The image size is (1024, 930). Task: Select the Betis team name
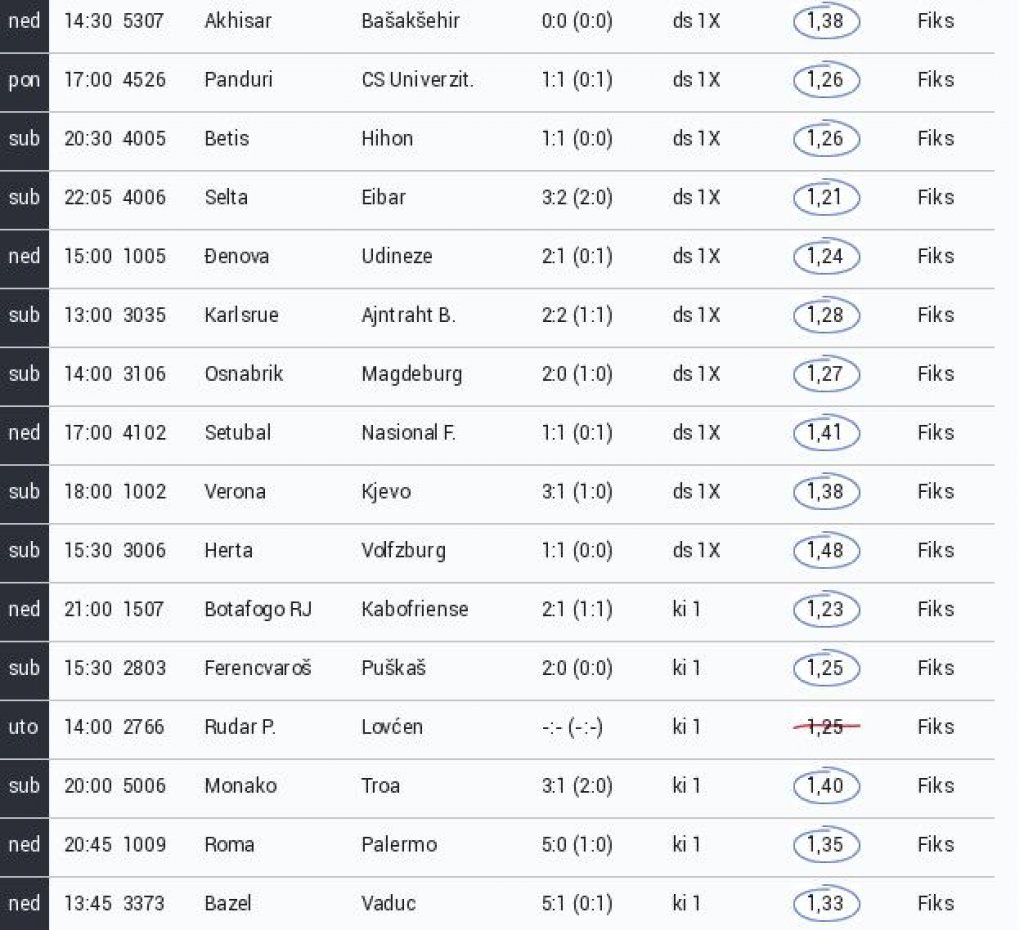[227, 138]
